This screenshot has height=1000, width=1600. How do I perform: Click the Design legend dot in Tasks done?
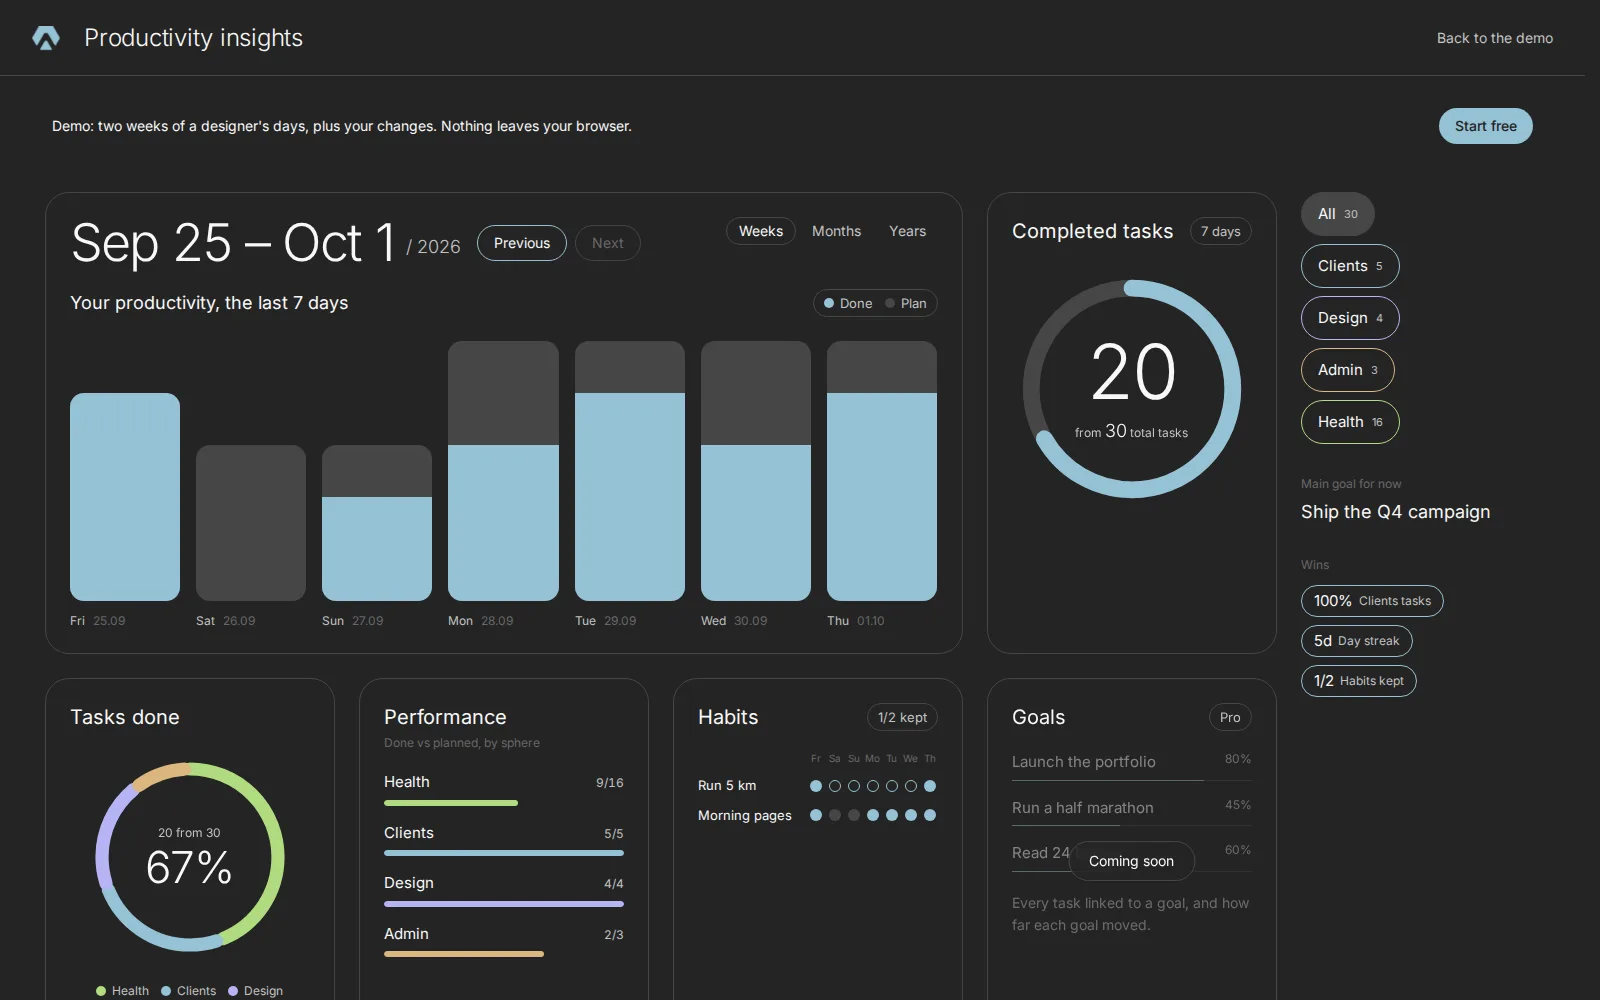tap(233, 991)
